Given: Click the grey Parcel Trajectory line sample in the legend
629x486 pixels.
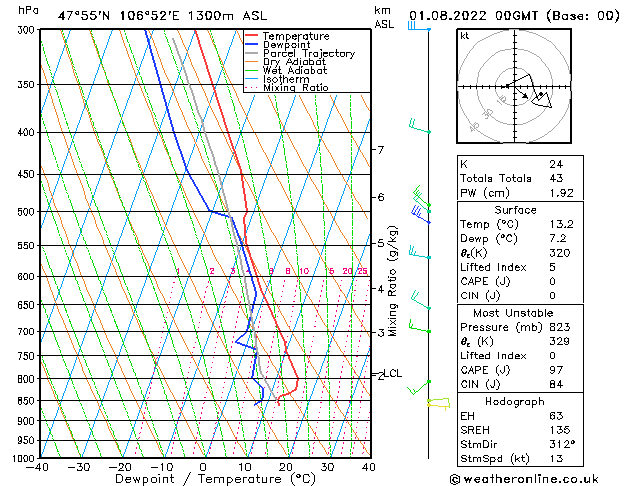Looking at the screenshot, I should pyautogui.click(x=251, y=53).
